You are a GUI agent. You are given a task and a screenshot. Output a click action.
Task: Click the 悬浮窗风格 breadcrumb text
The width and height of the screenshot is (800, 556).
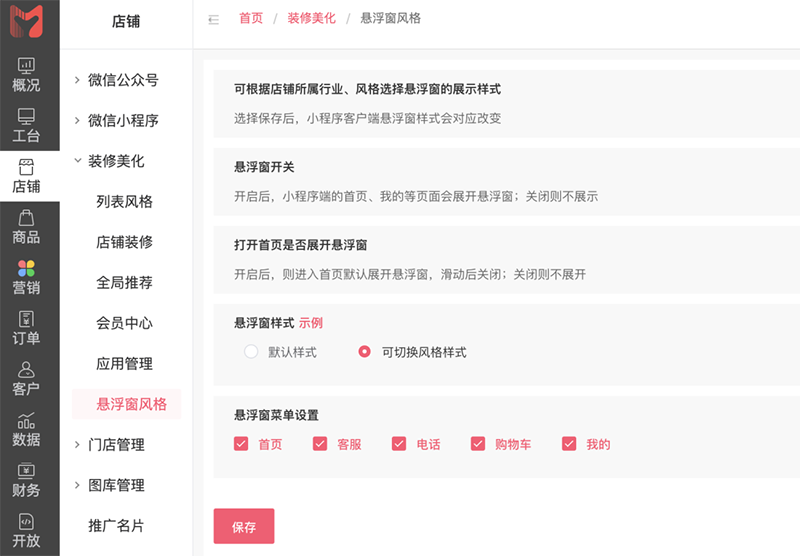click(x=390, y=18)
